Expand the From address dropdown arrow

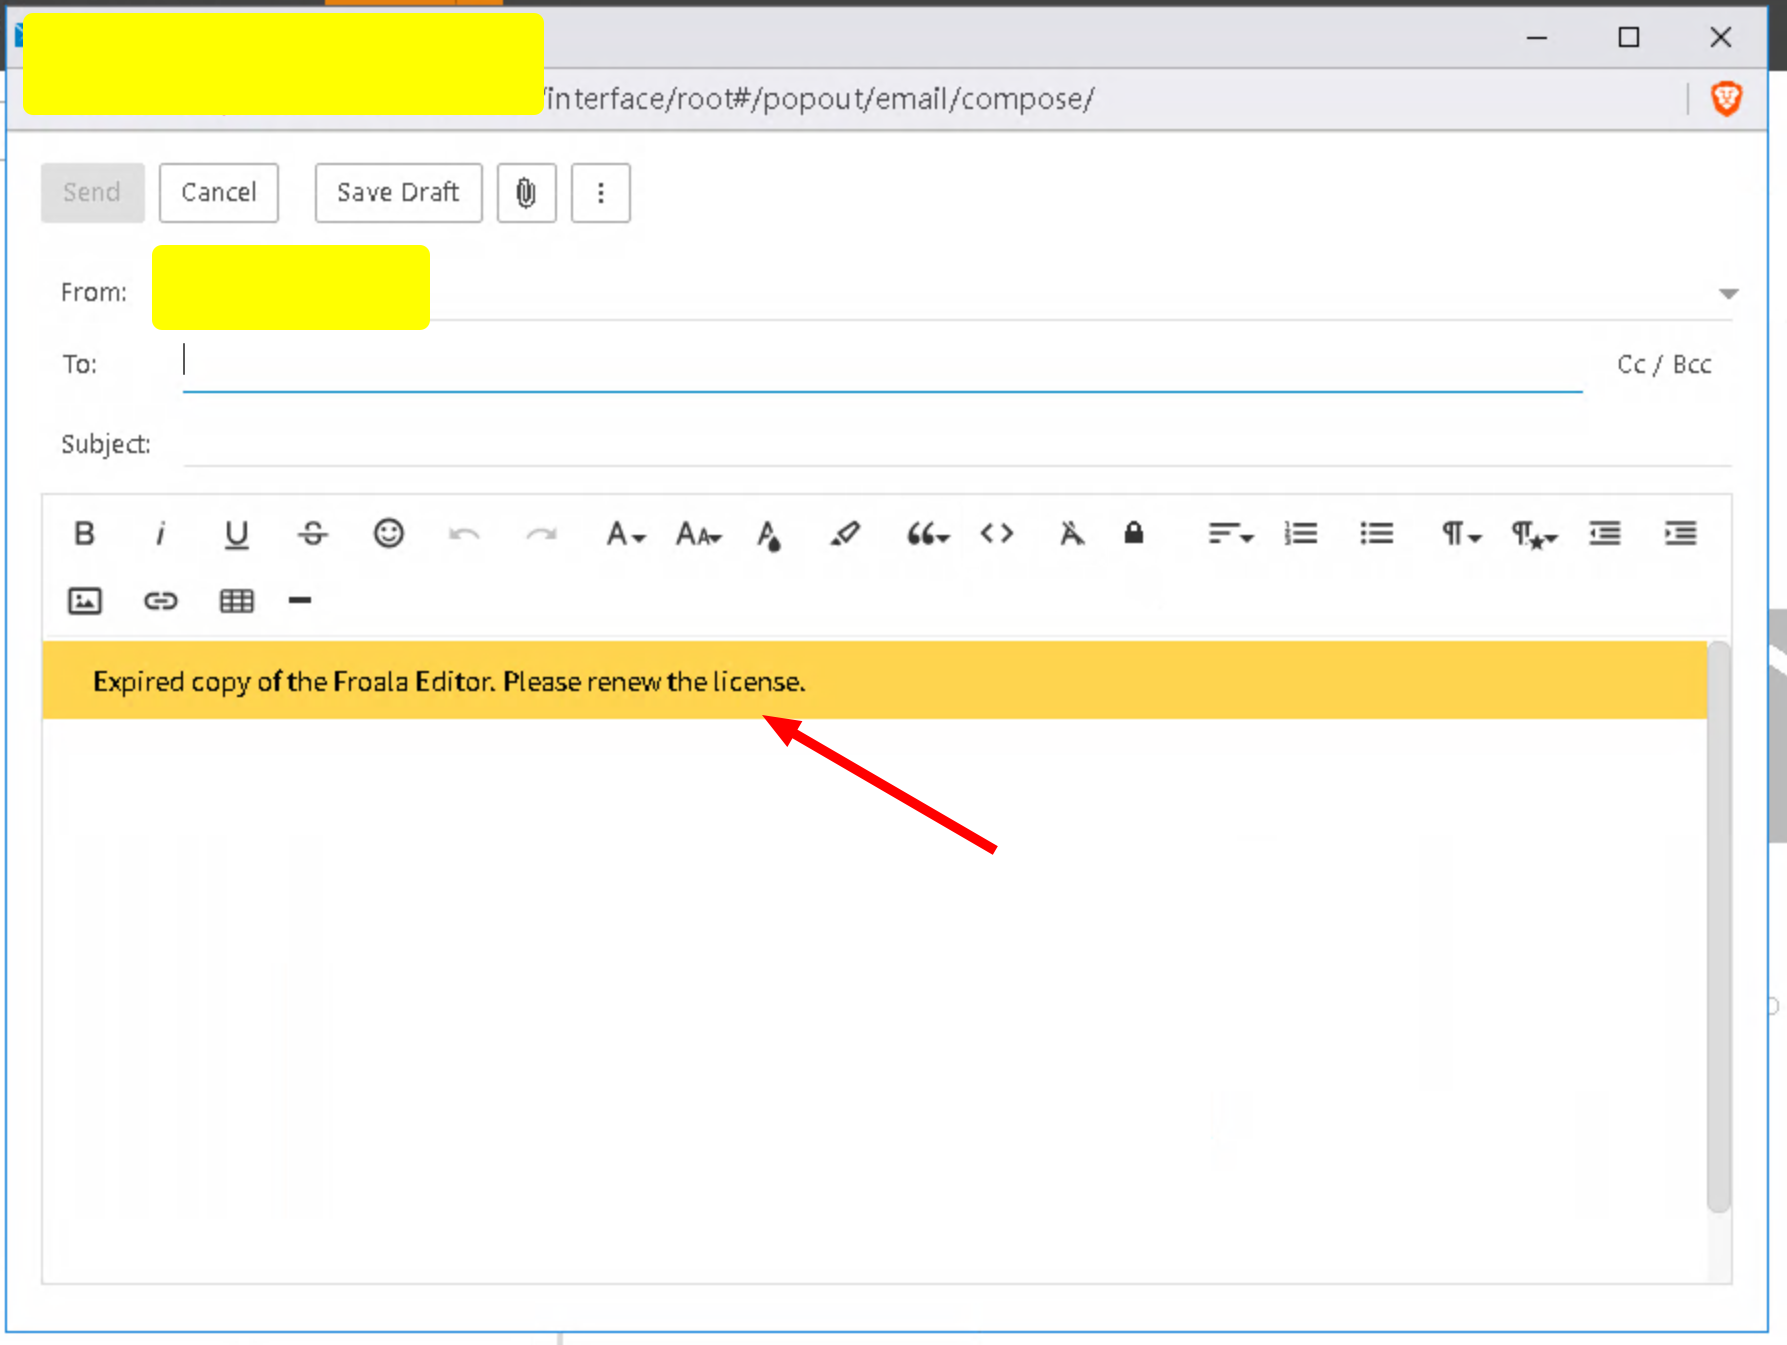tap(1728, 293)
